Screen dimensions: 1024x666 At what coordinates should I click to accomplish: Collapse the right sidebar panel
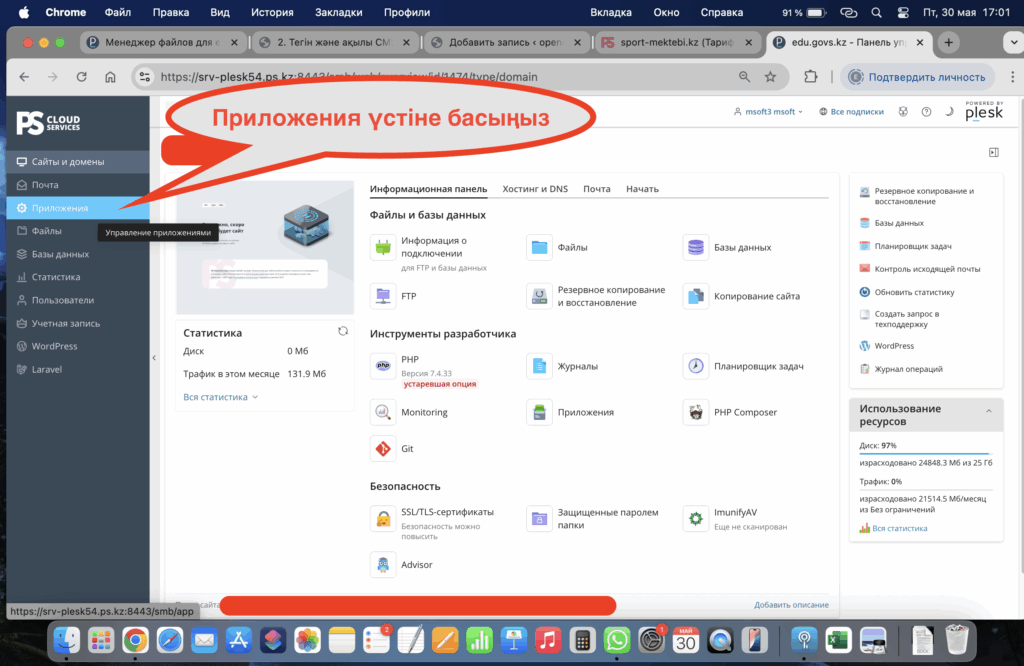[x=993, y=152]
